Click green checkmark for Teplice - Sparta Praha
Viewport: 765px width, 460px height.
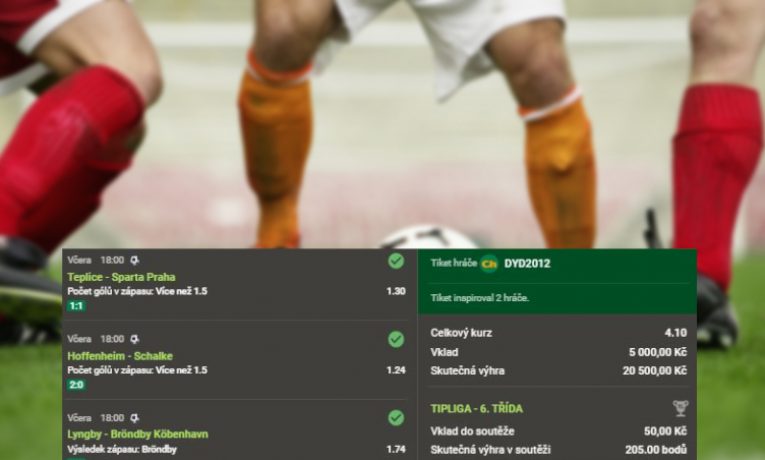pyautogui.click(x=396, y=261)
